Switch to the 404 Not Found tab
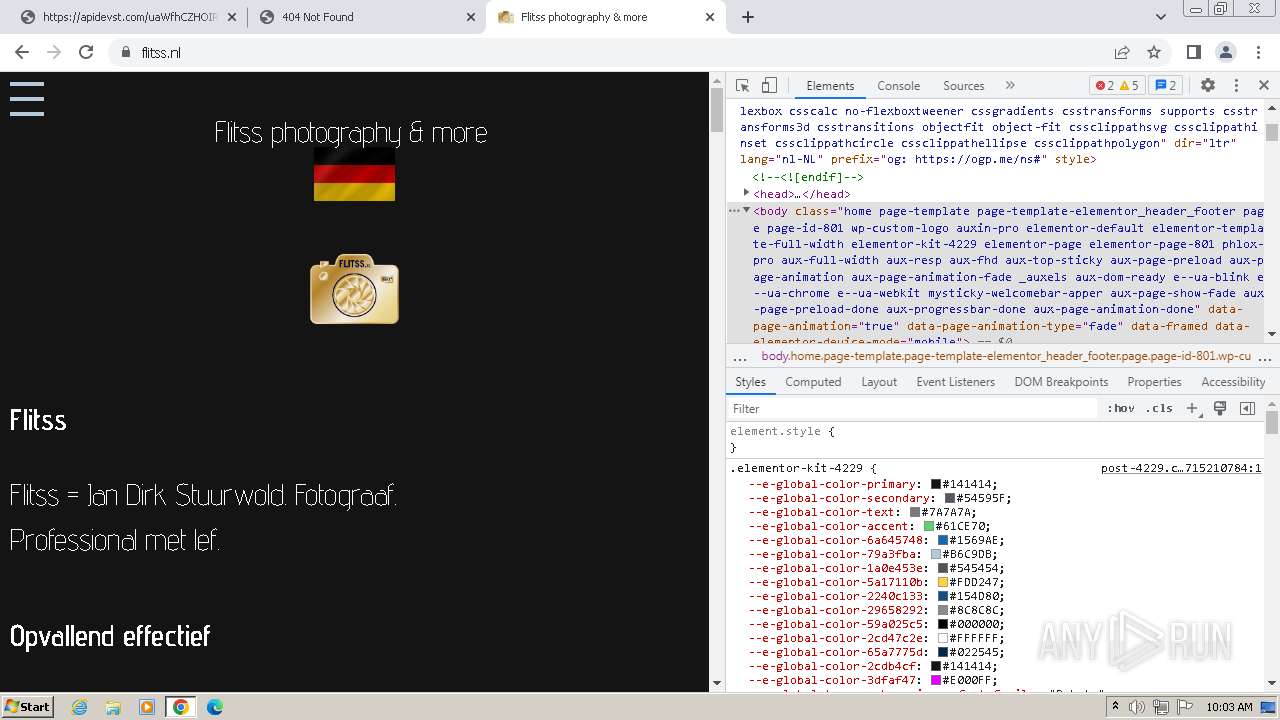 tap(366, 17)
